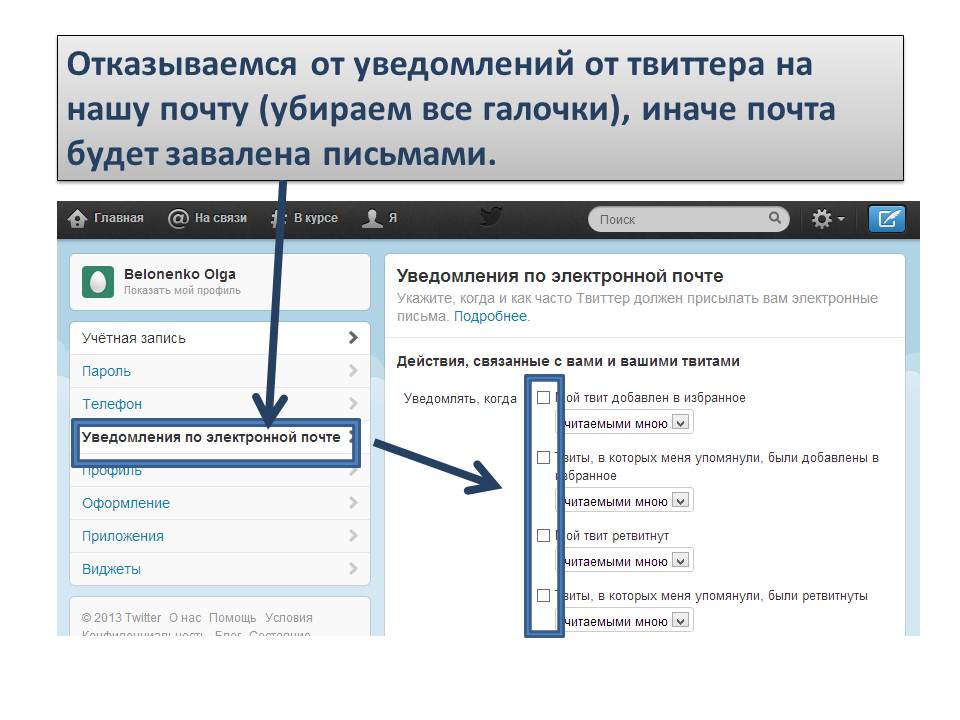The image size is (960, 720).
Task: Click the 'Уведомлять, когда' label
Action: (x=460, y=399)
